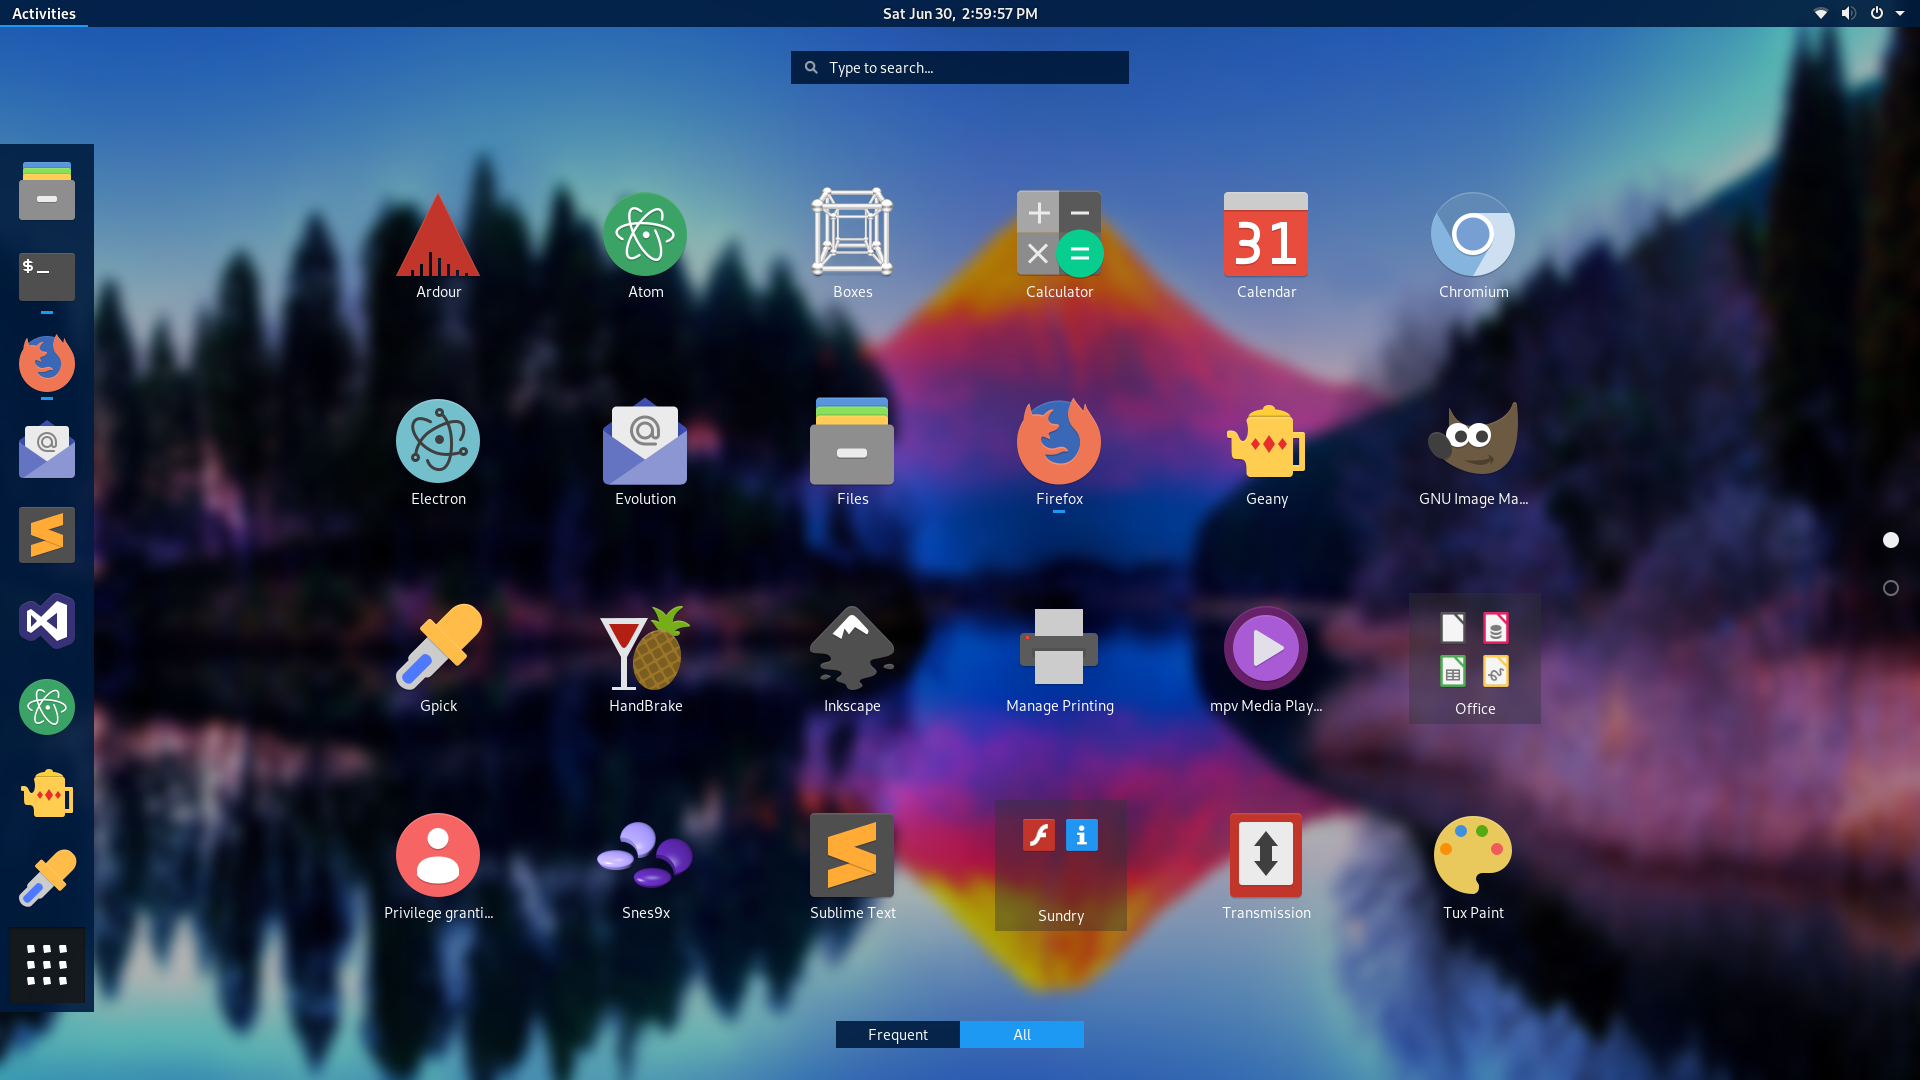This screenshot has width=1920, height=1080.
Task: Select the All apps tab
Action: click(1022, 1035)
